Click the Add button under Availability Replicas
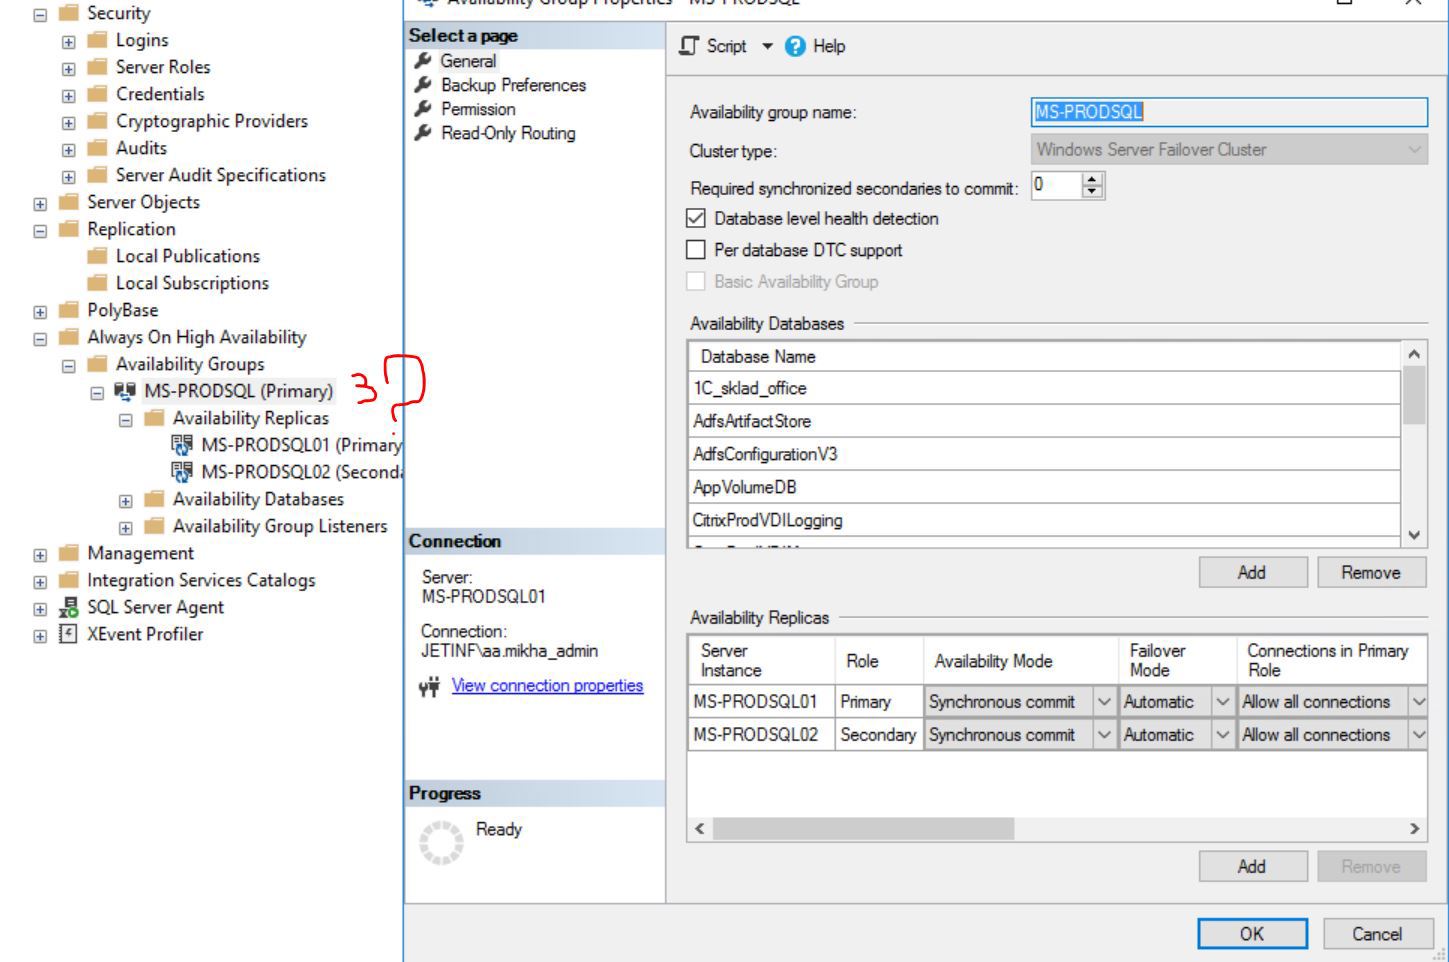The height and width of the screenshot is (962, 1449). coord(1251,866)
